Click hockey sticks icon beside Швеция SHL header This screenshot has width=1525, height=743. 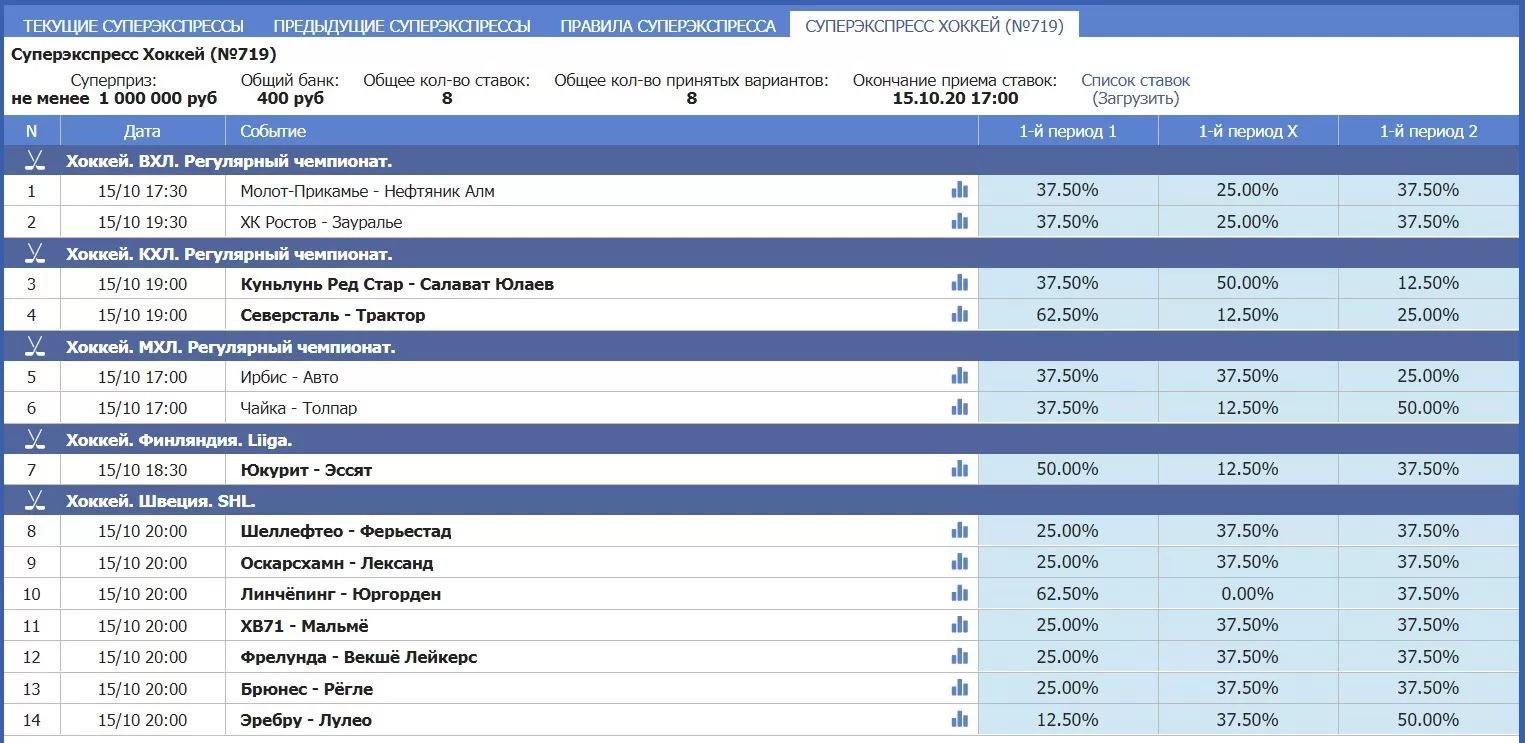pos(36,501)
